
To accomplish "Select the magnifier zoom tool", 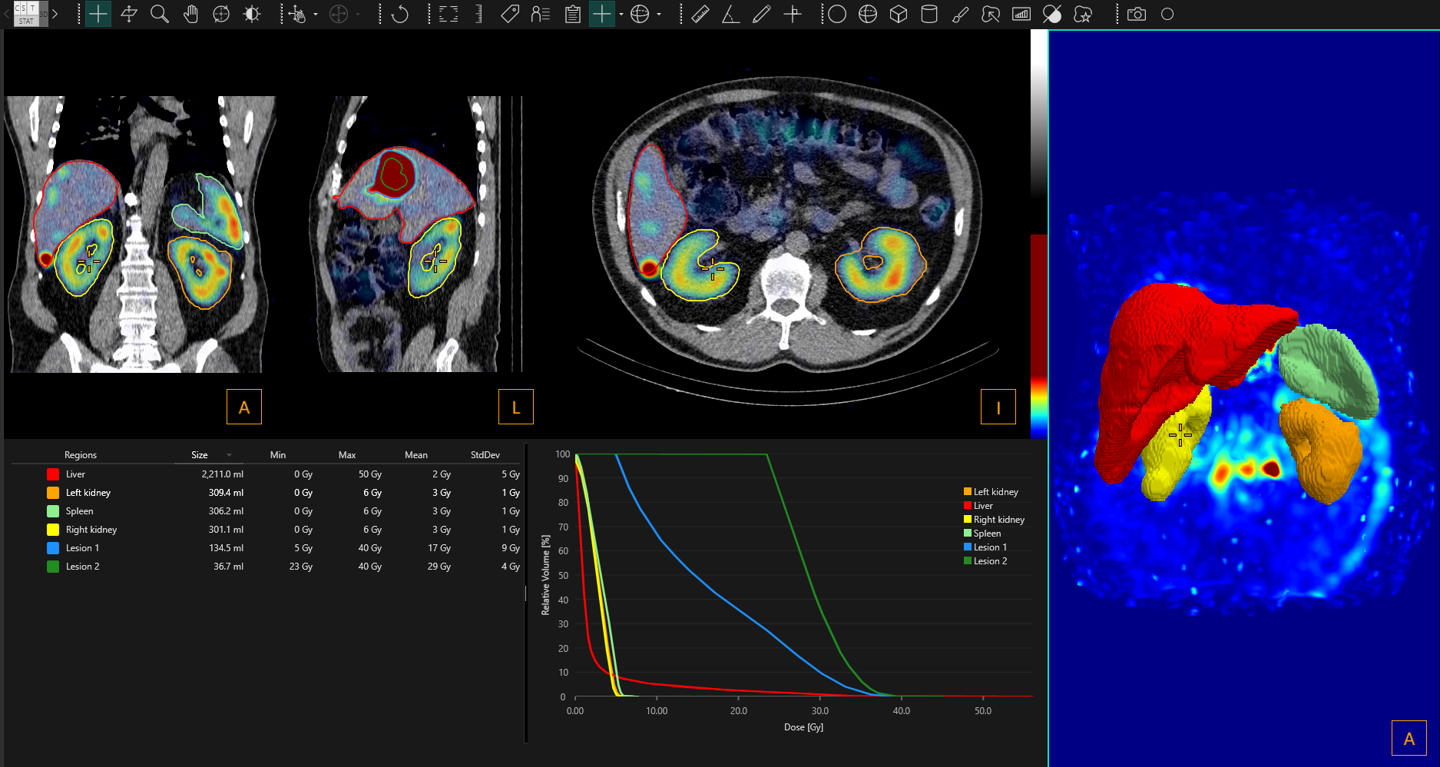I will [x=159, y=15].
